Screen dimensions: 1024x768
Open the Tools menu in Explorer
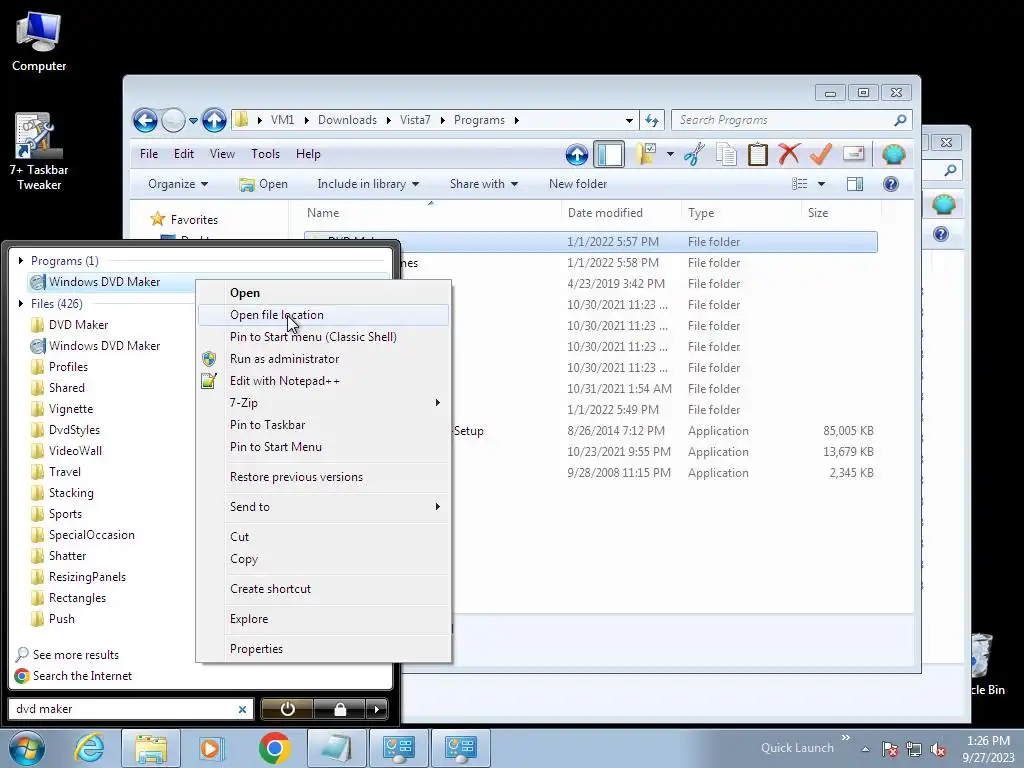[265, 154]
